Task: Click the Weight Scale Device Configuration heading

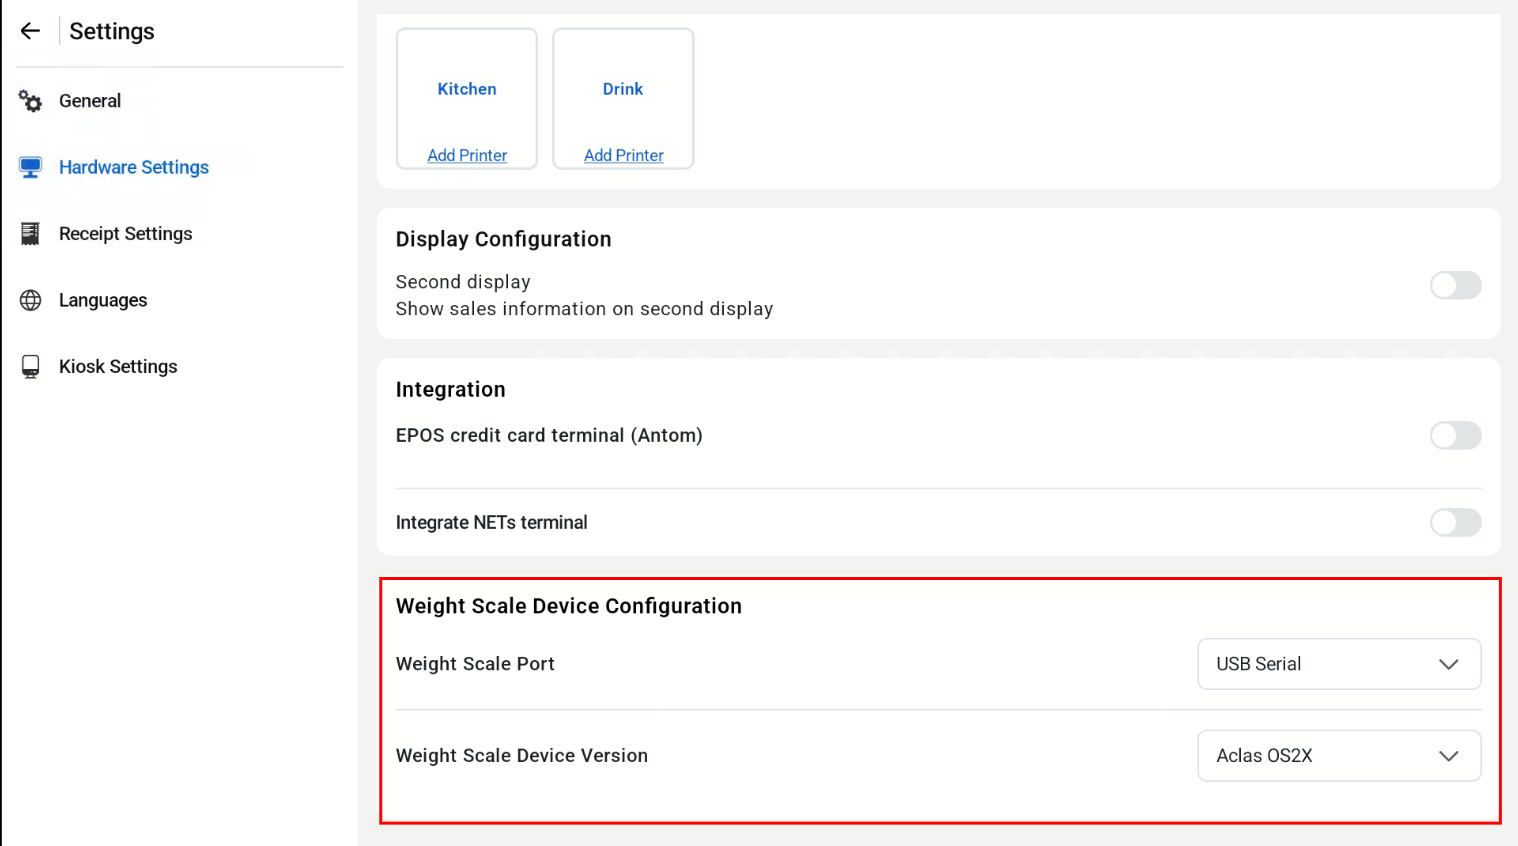Action: (569, 606)
